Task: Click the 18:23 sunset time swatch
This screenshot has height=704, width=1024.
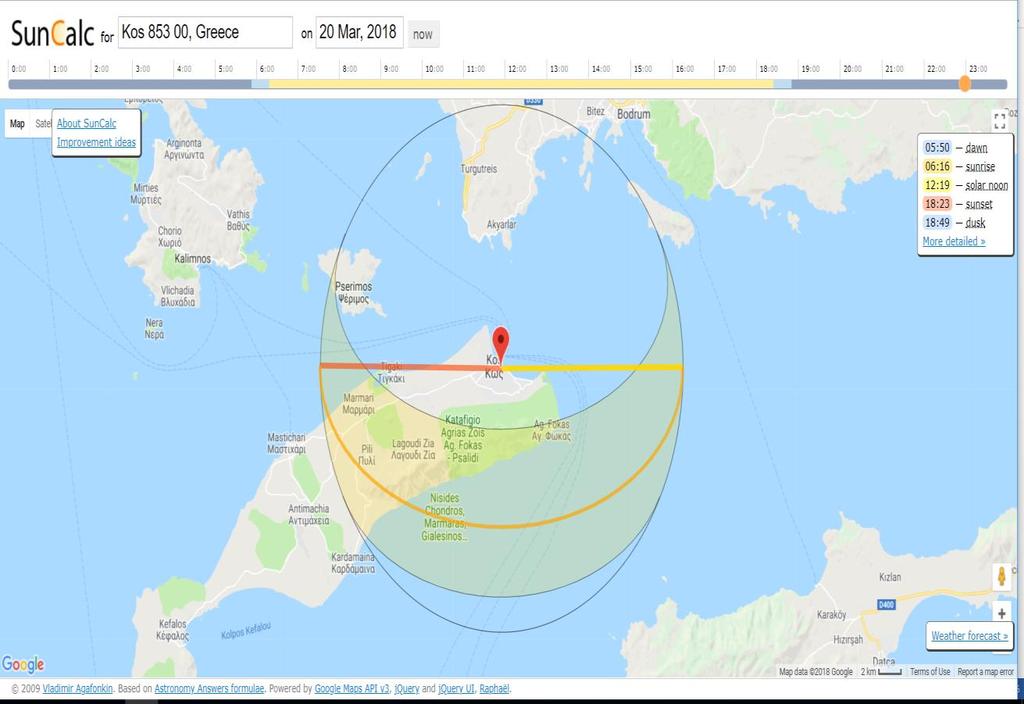Action: [937, 204]
